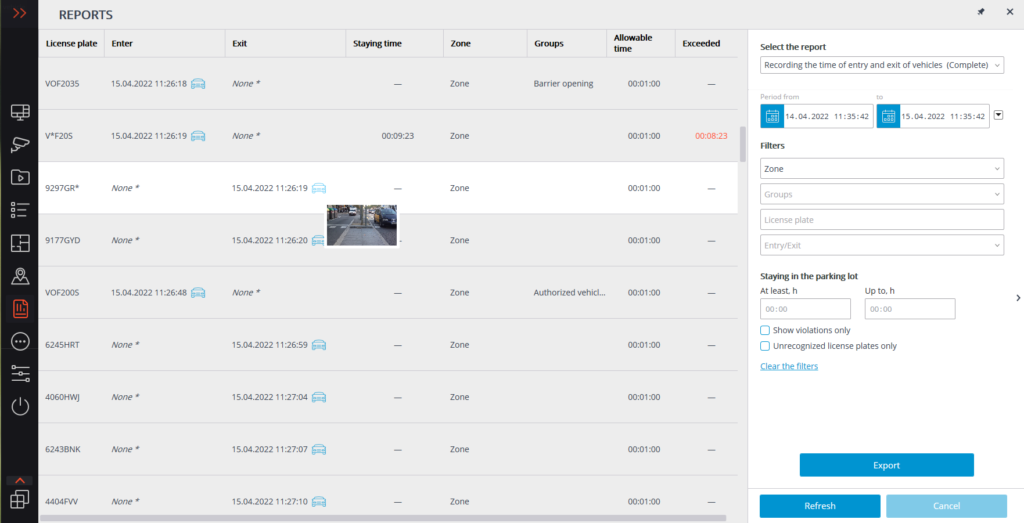This screenshot has height=523, width=1024.
Task: Open the Entry/Exit filter dropdown
Action: pos(881,245)
